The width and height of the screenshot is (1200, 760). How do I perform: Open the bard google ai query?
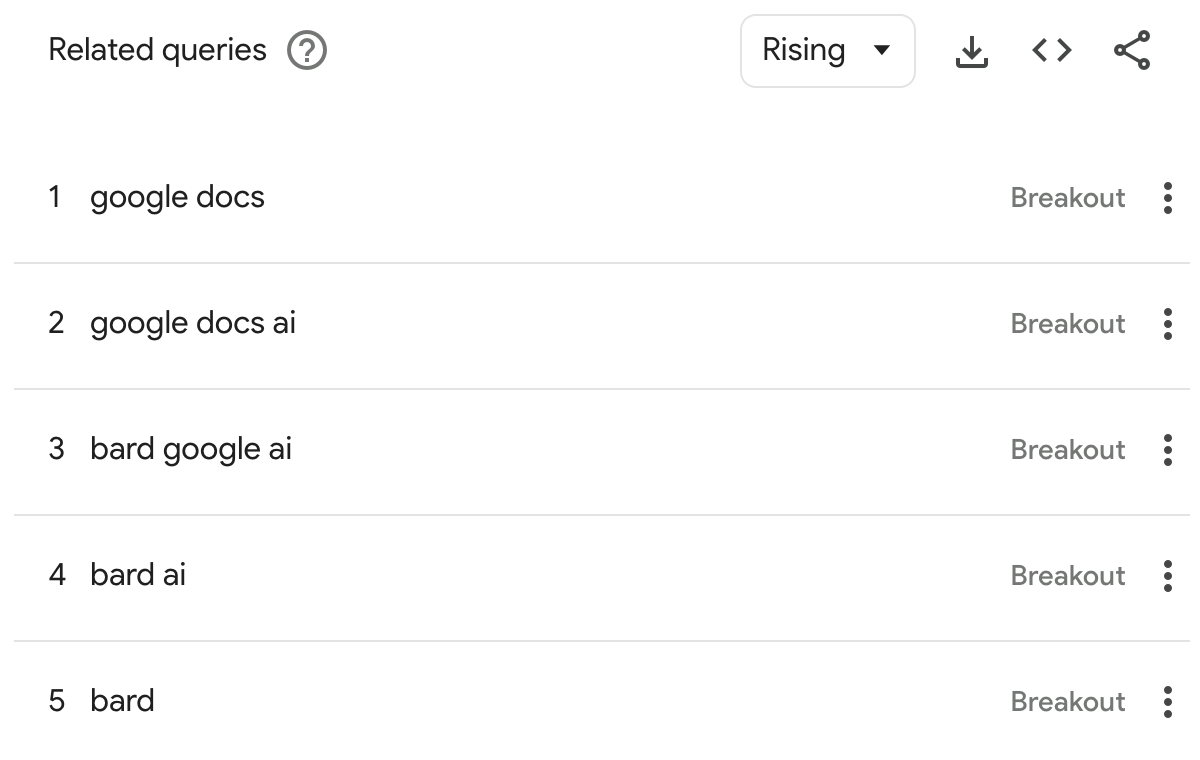[190, 449]
